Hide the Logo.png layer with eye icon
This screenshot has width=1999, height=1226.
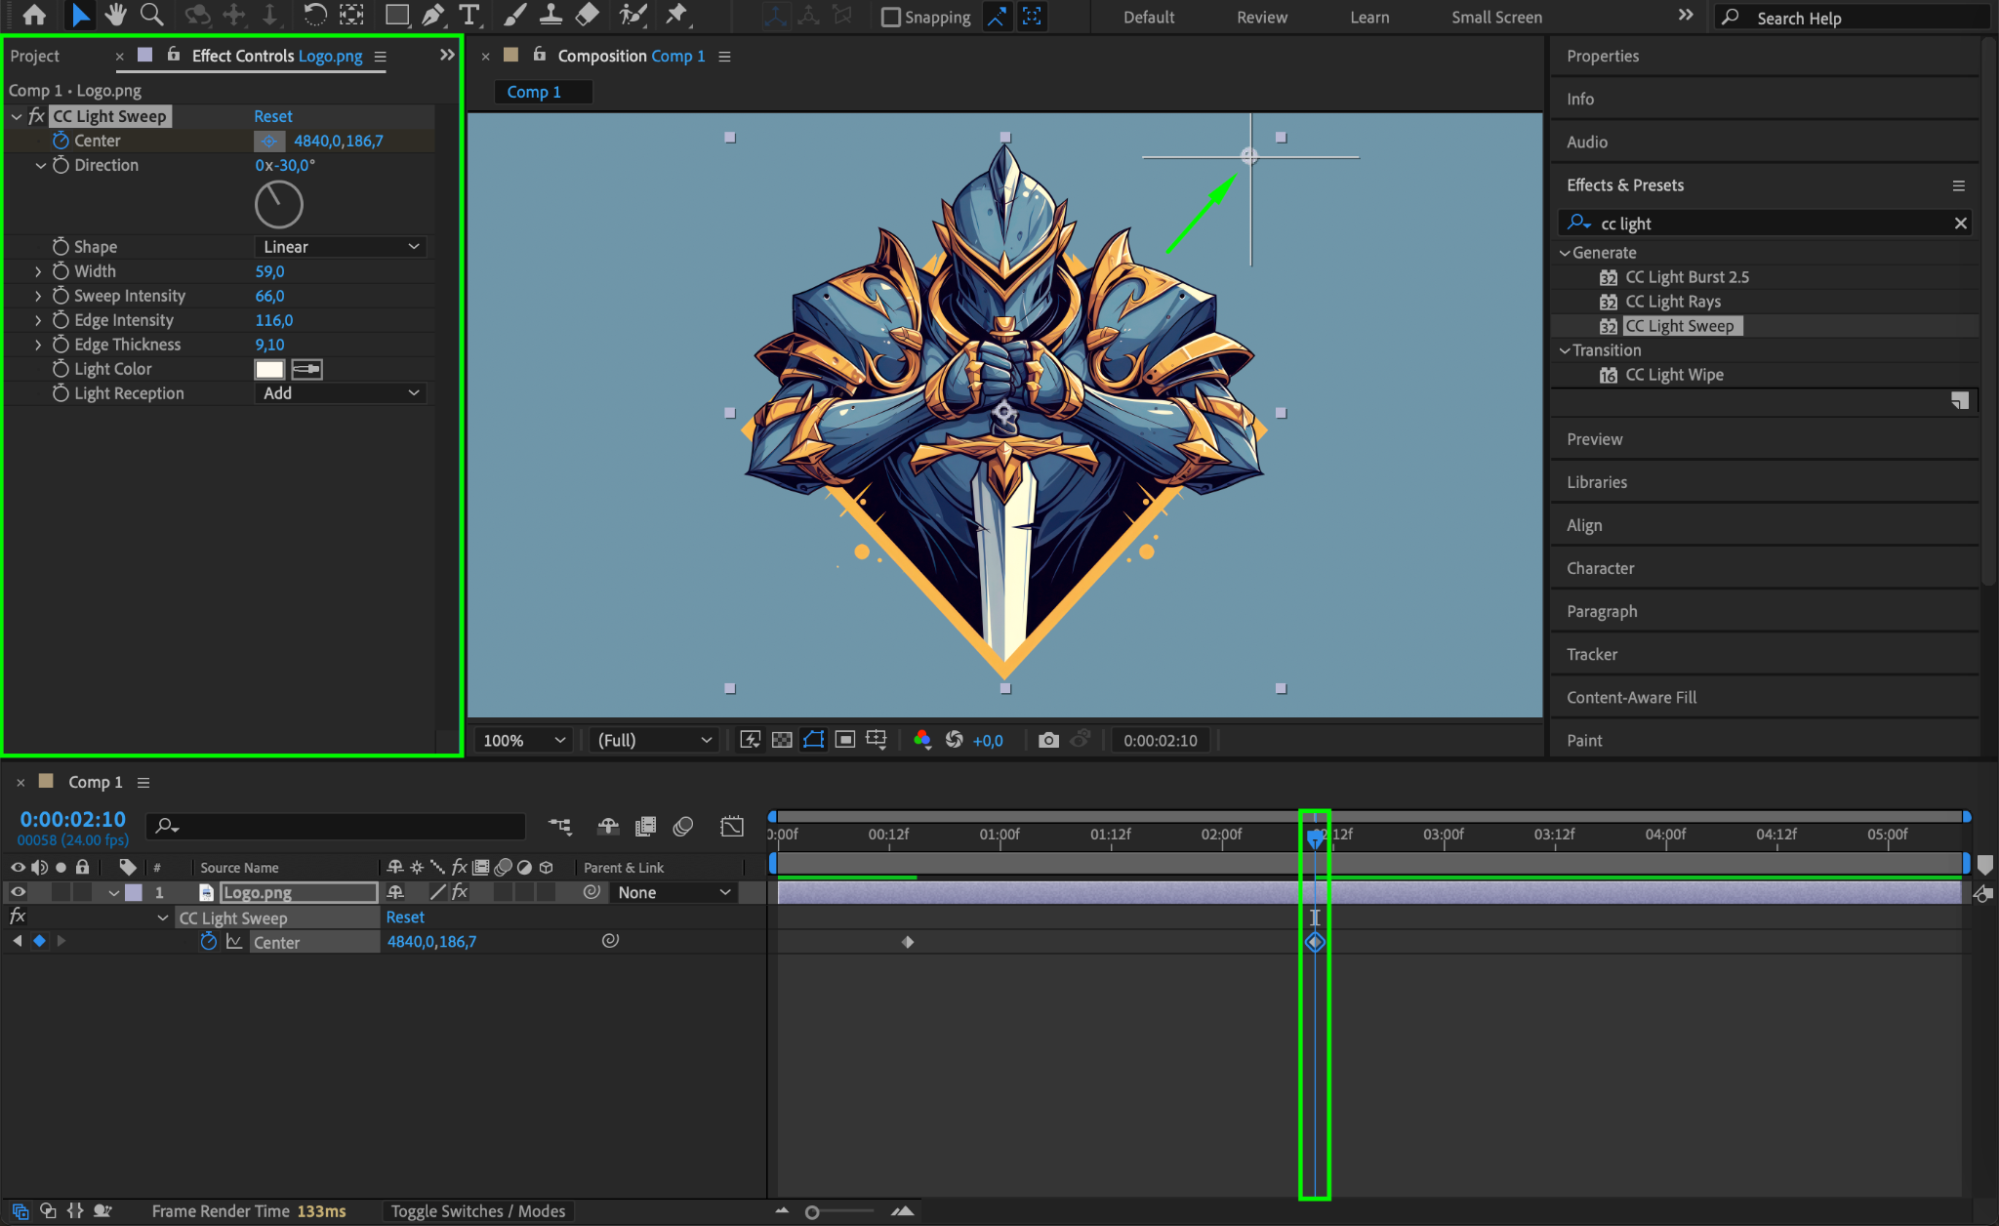[x=18, y=892]
